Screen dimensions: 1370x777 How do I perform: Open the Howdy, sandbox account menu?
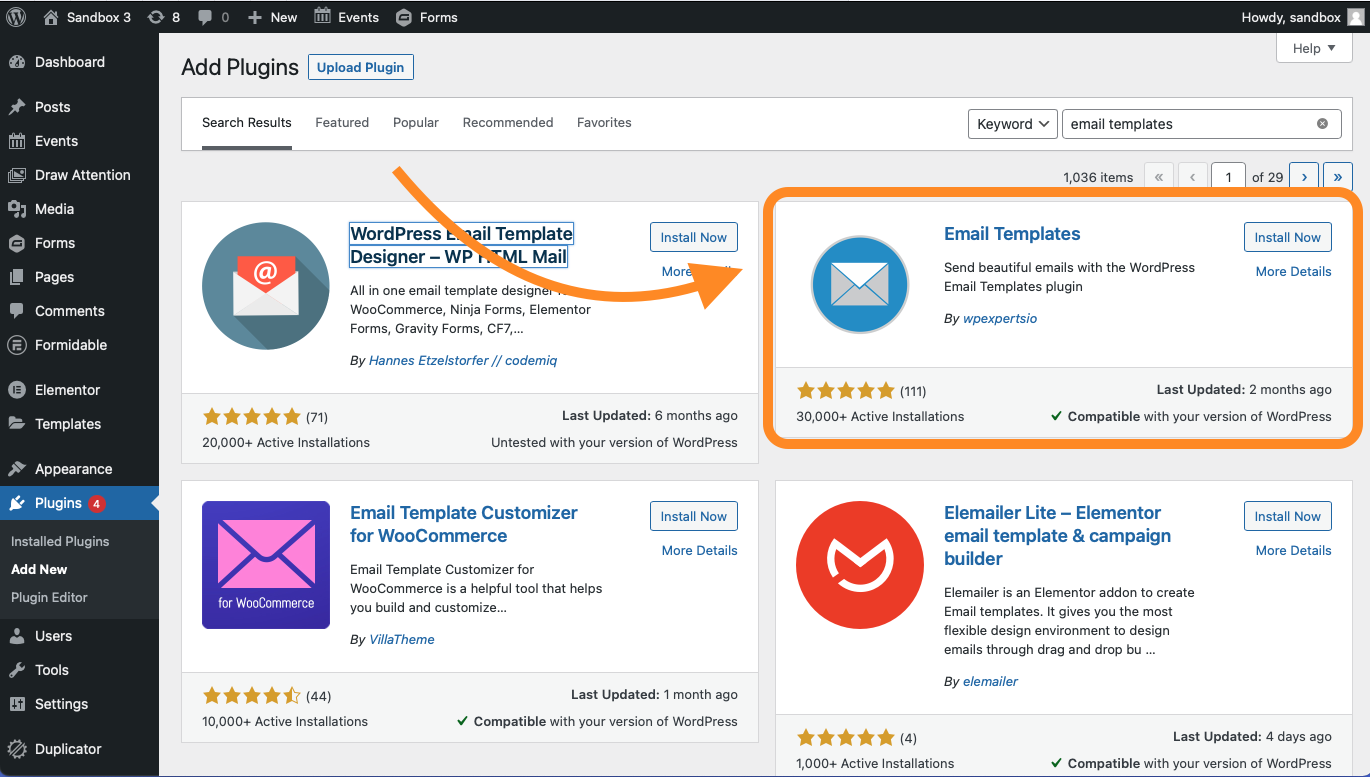point(1291,16)
